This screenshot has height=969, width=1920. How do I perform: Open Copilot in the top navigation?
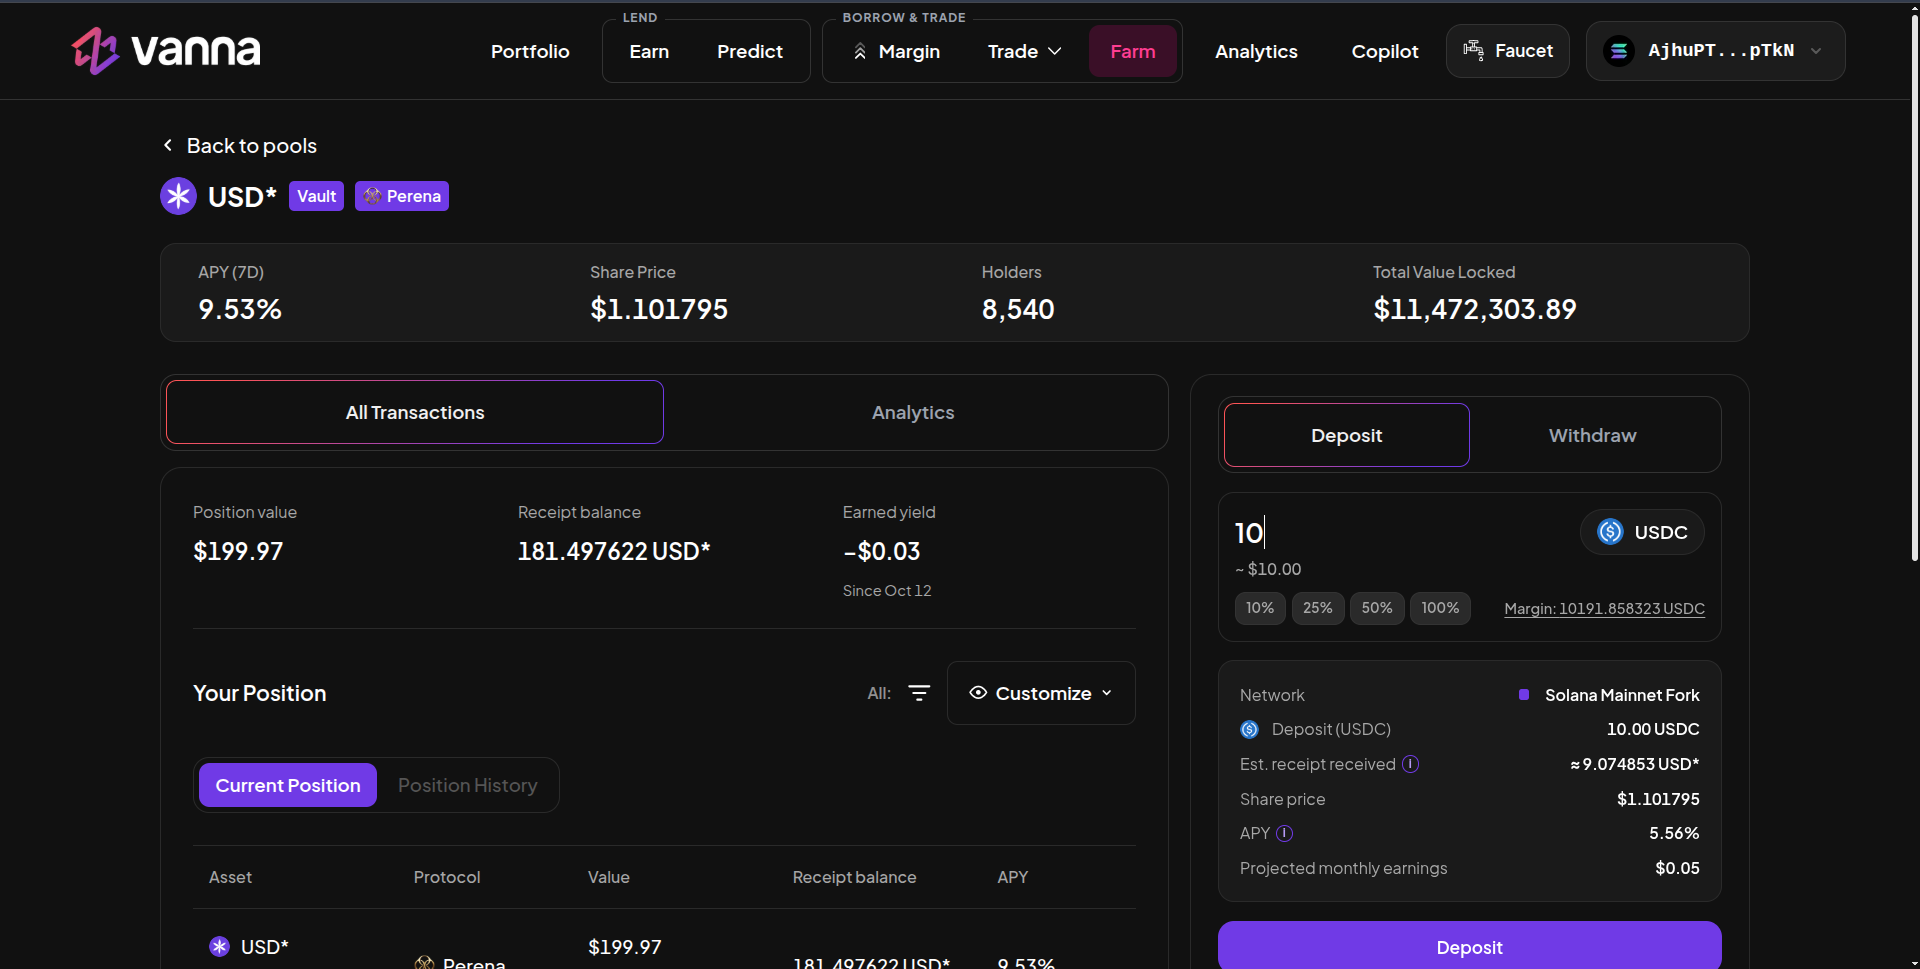[1385, 51]
